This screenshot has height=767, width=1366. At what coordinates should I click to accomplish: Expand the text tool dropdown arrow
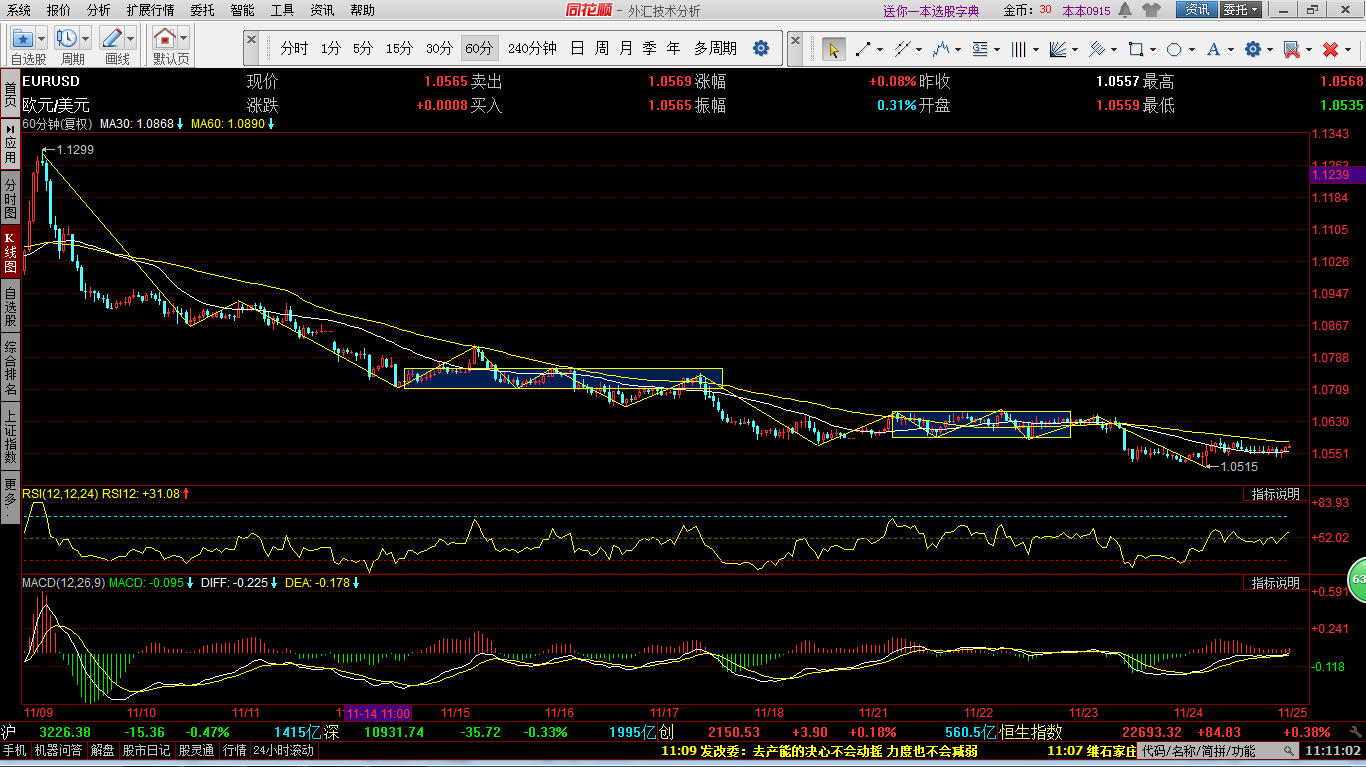[x=1230, y=49]
